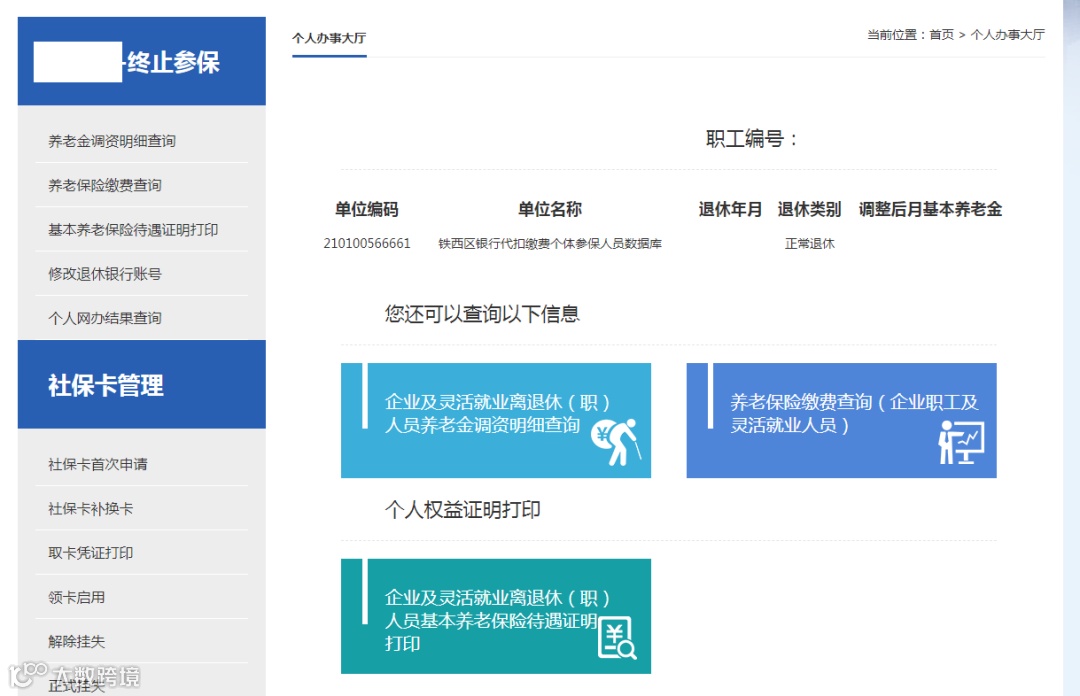Click the presenter chart icon on blue card
This screenshot has height=696, width=1080.
tap(962, 442)
